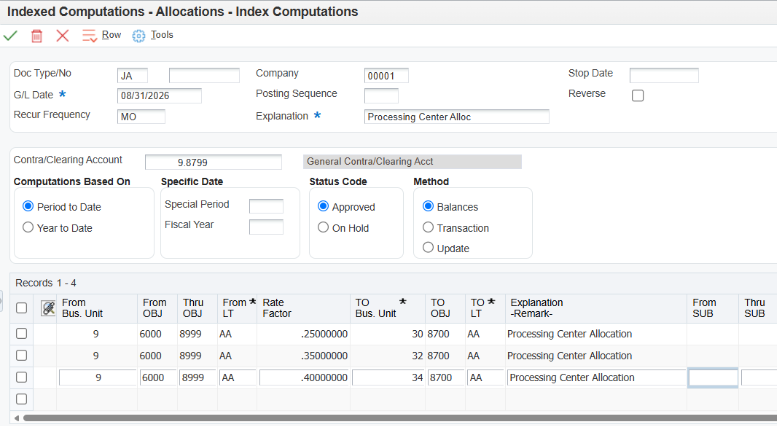Click the G/L Date field 08/31/2026
Image resolution: width=777 pixels, height=426 pixels.
click(x=159, y=96)
